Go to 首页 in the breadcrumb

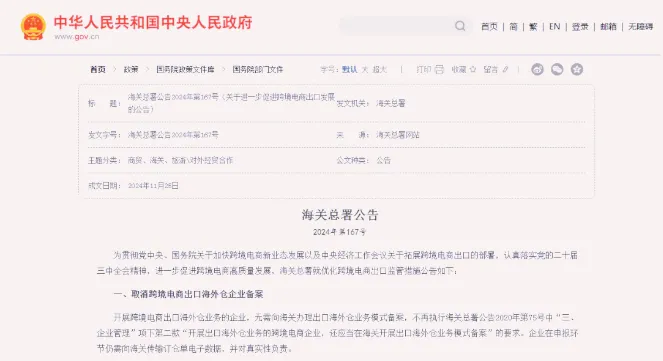tap(98, 69)
